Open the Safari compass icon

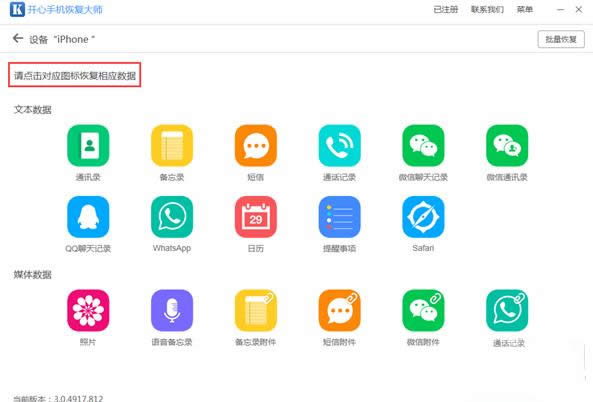coord(423,217)
